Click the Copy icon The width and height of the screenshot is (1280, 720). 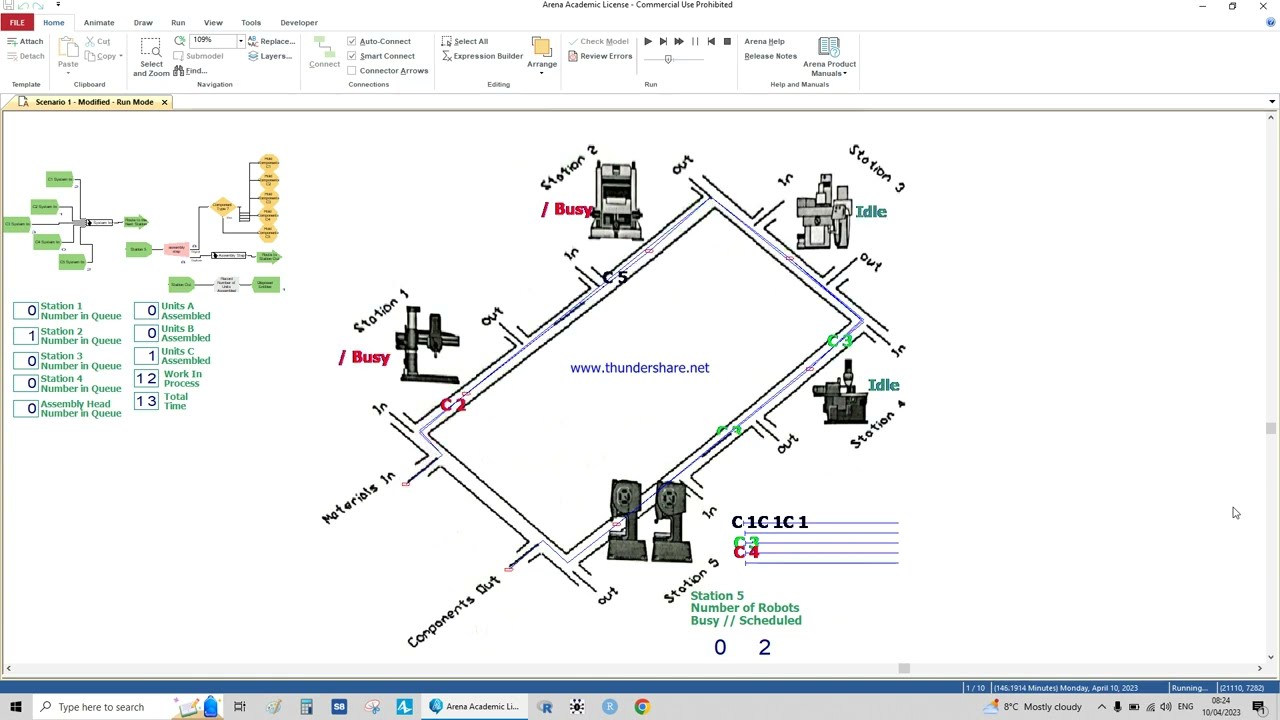click(101, 56)
